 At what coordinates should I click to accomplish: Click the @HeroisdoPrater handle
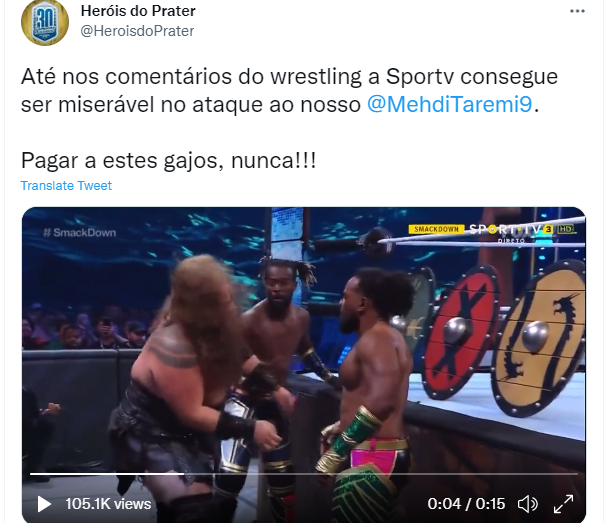tap(137, 31)
